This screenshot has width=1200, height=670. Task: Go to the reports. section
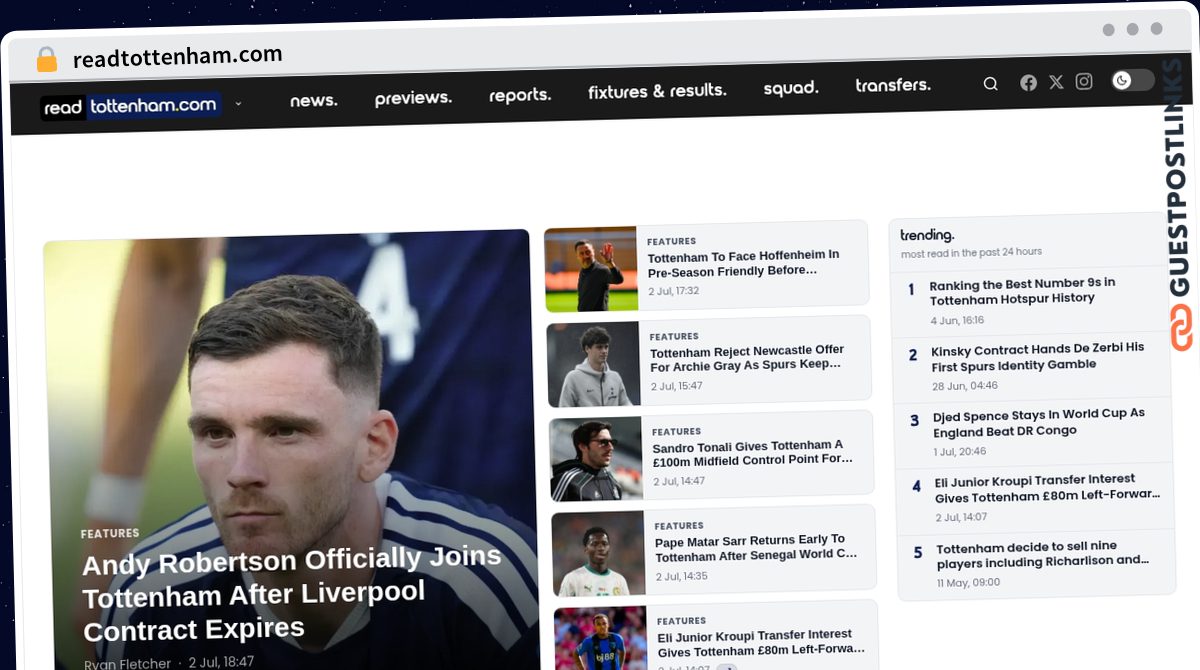point(520,95)
